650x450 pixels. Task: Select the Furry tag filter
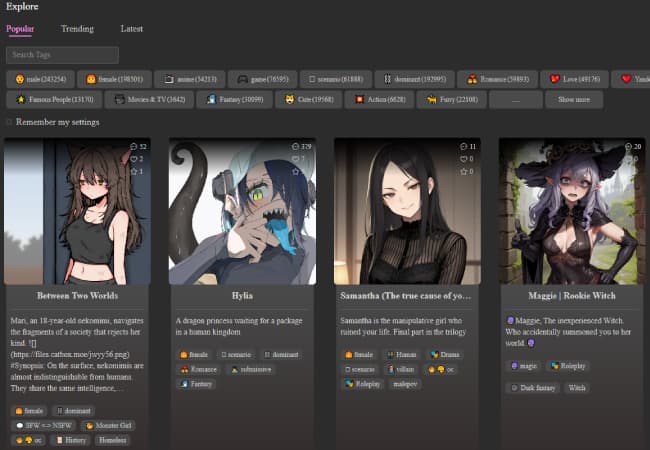pos(450,100)
